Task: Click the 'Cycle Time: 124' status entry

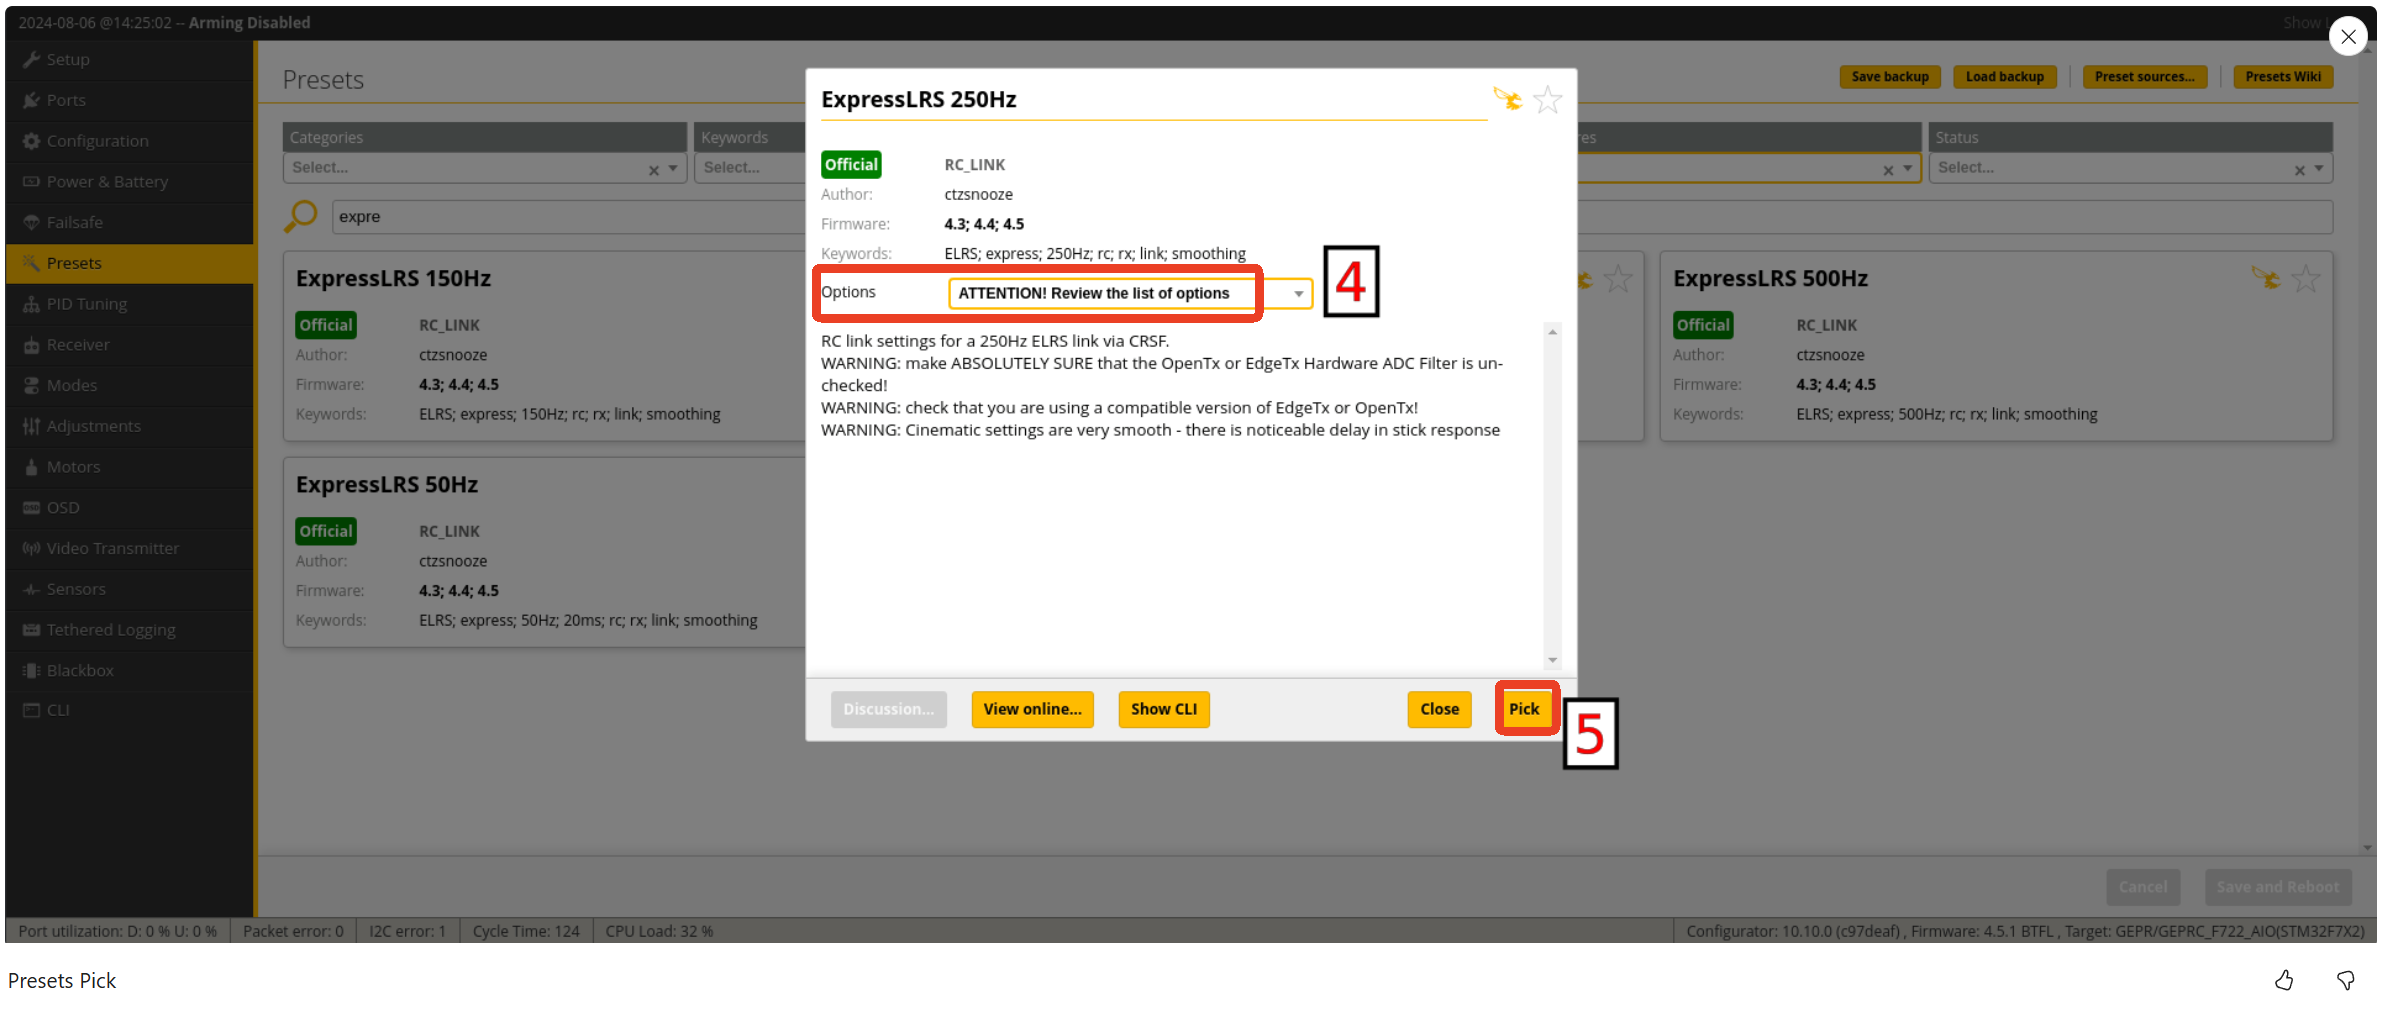Action: click(526, 931)
